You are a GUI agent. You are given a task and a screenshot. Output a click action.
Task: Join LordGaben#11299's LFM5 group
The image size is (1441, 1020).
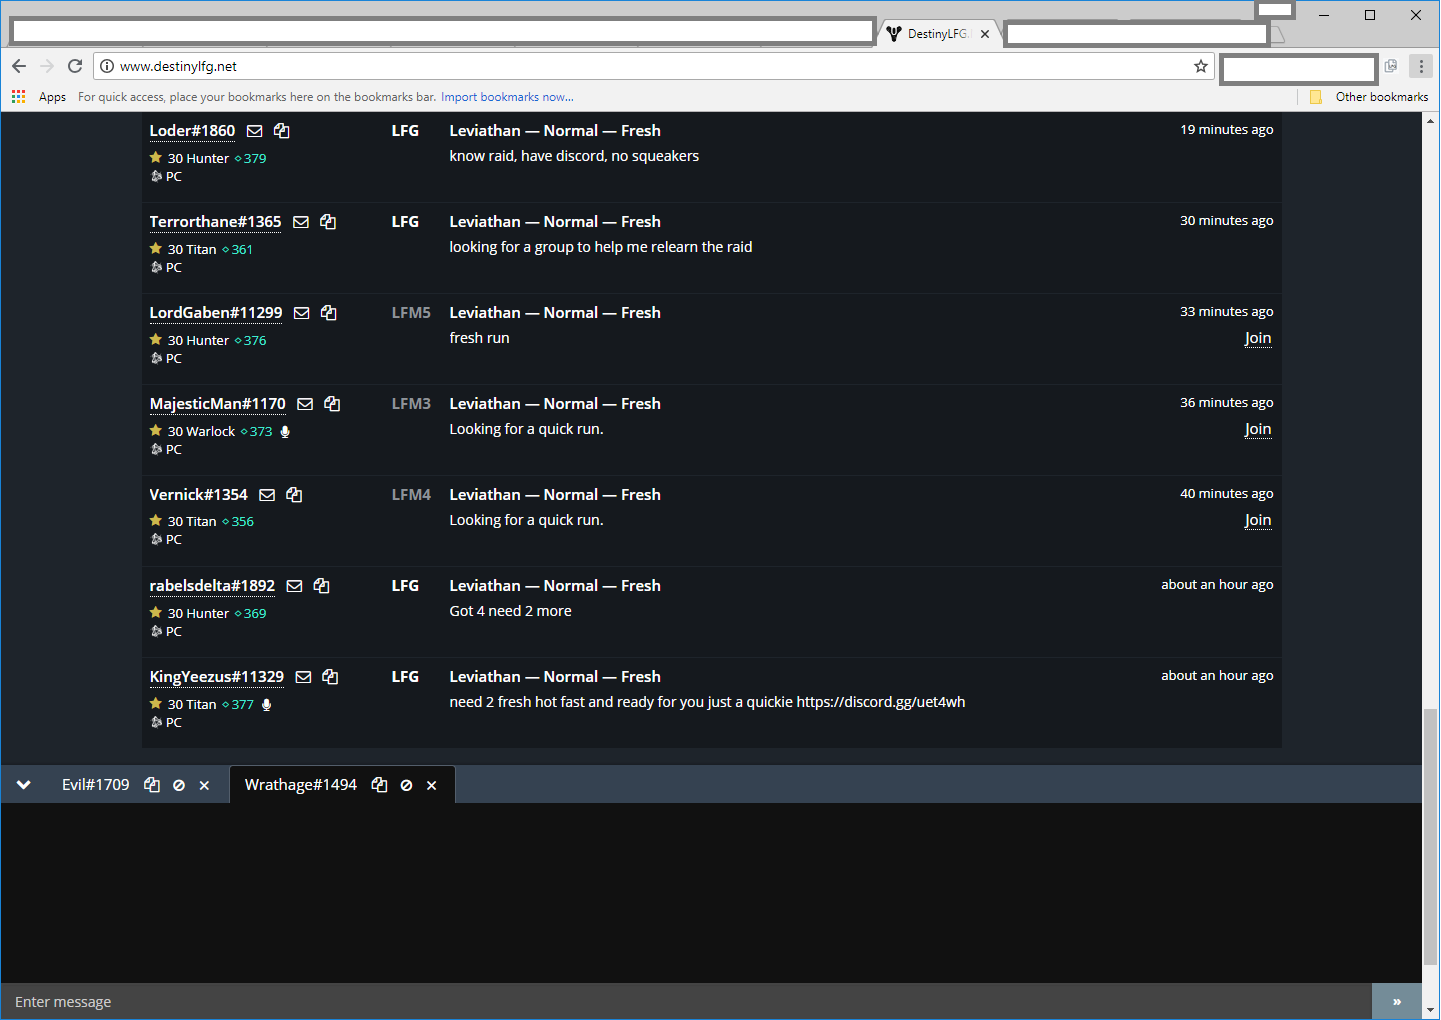(x=1258, y=338)
